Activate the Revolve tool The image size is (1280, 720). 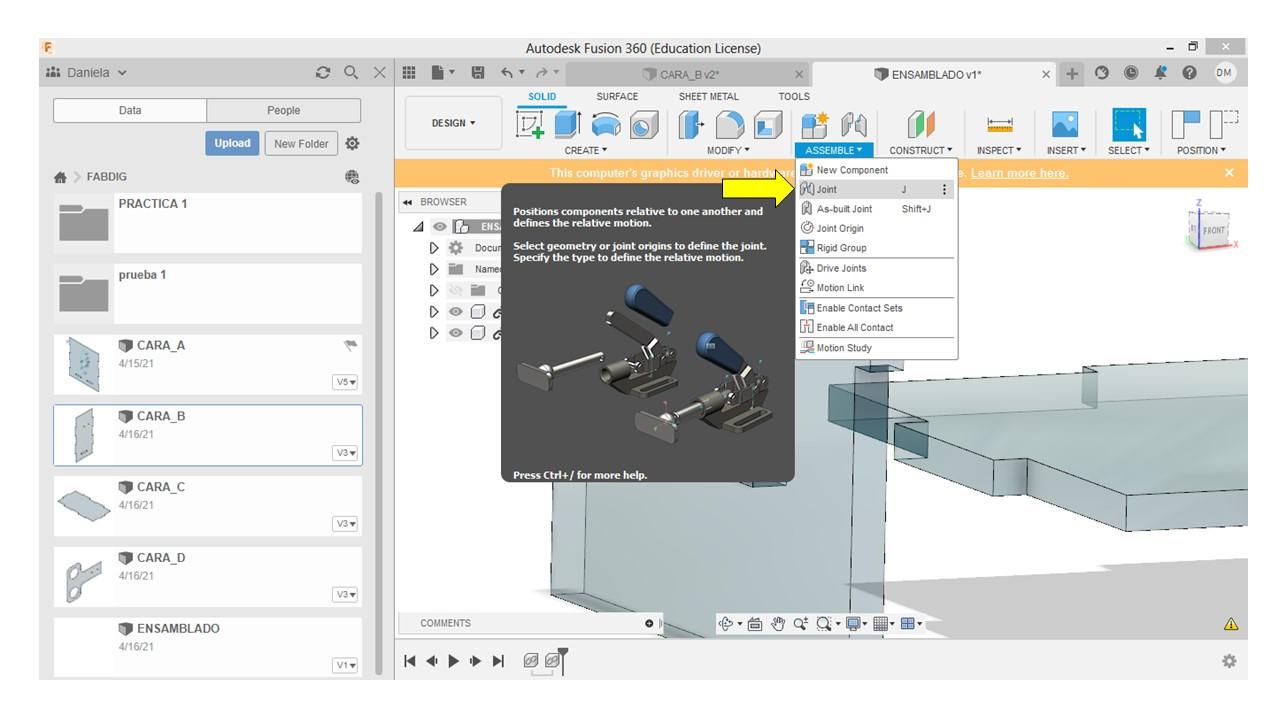click(x=606, y=124)
